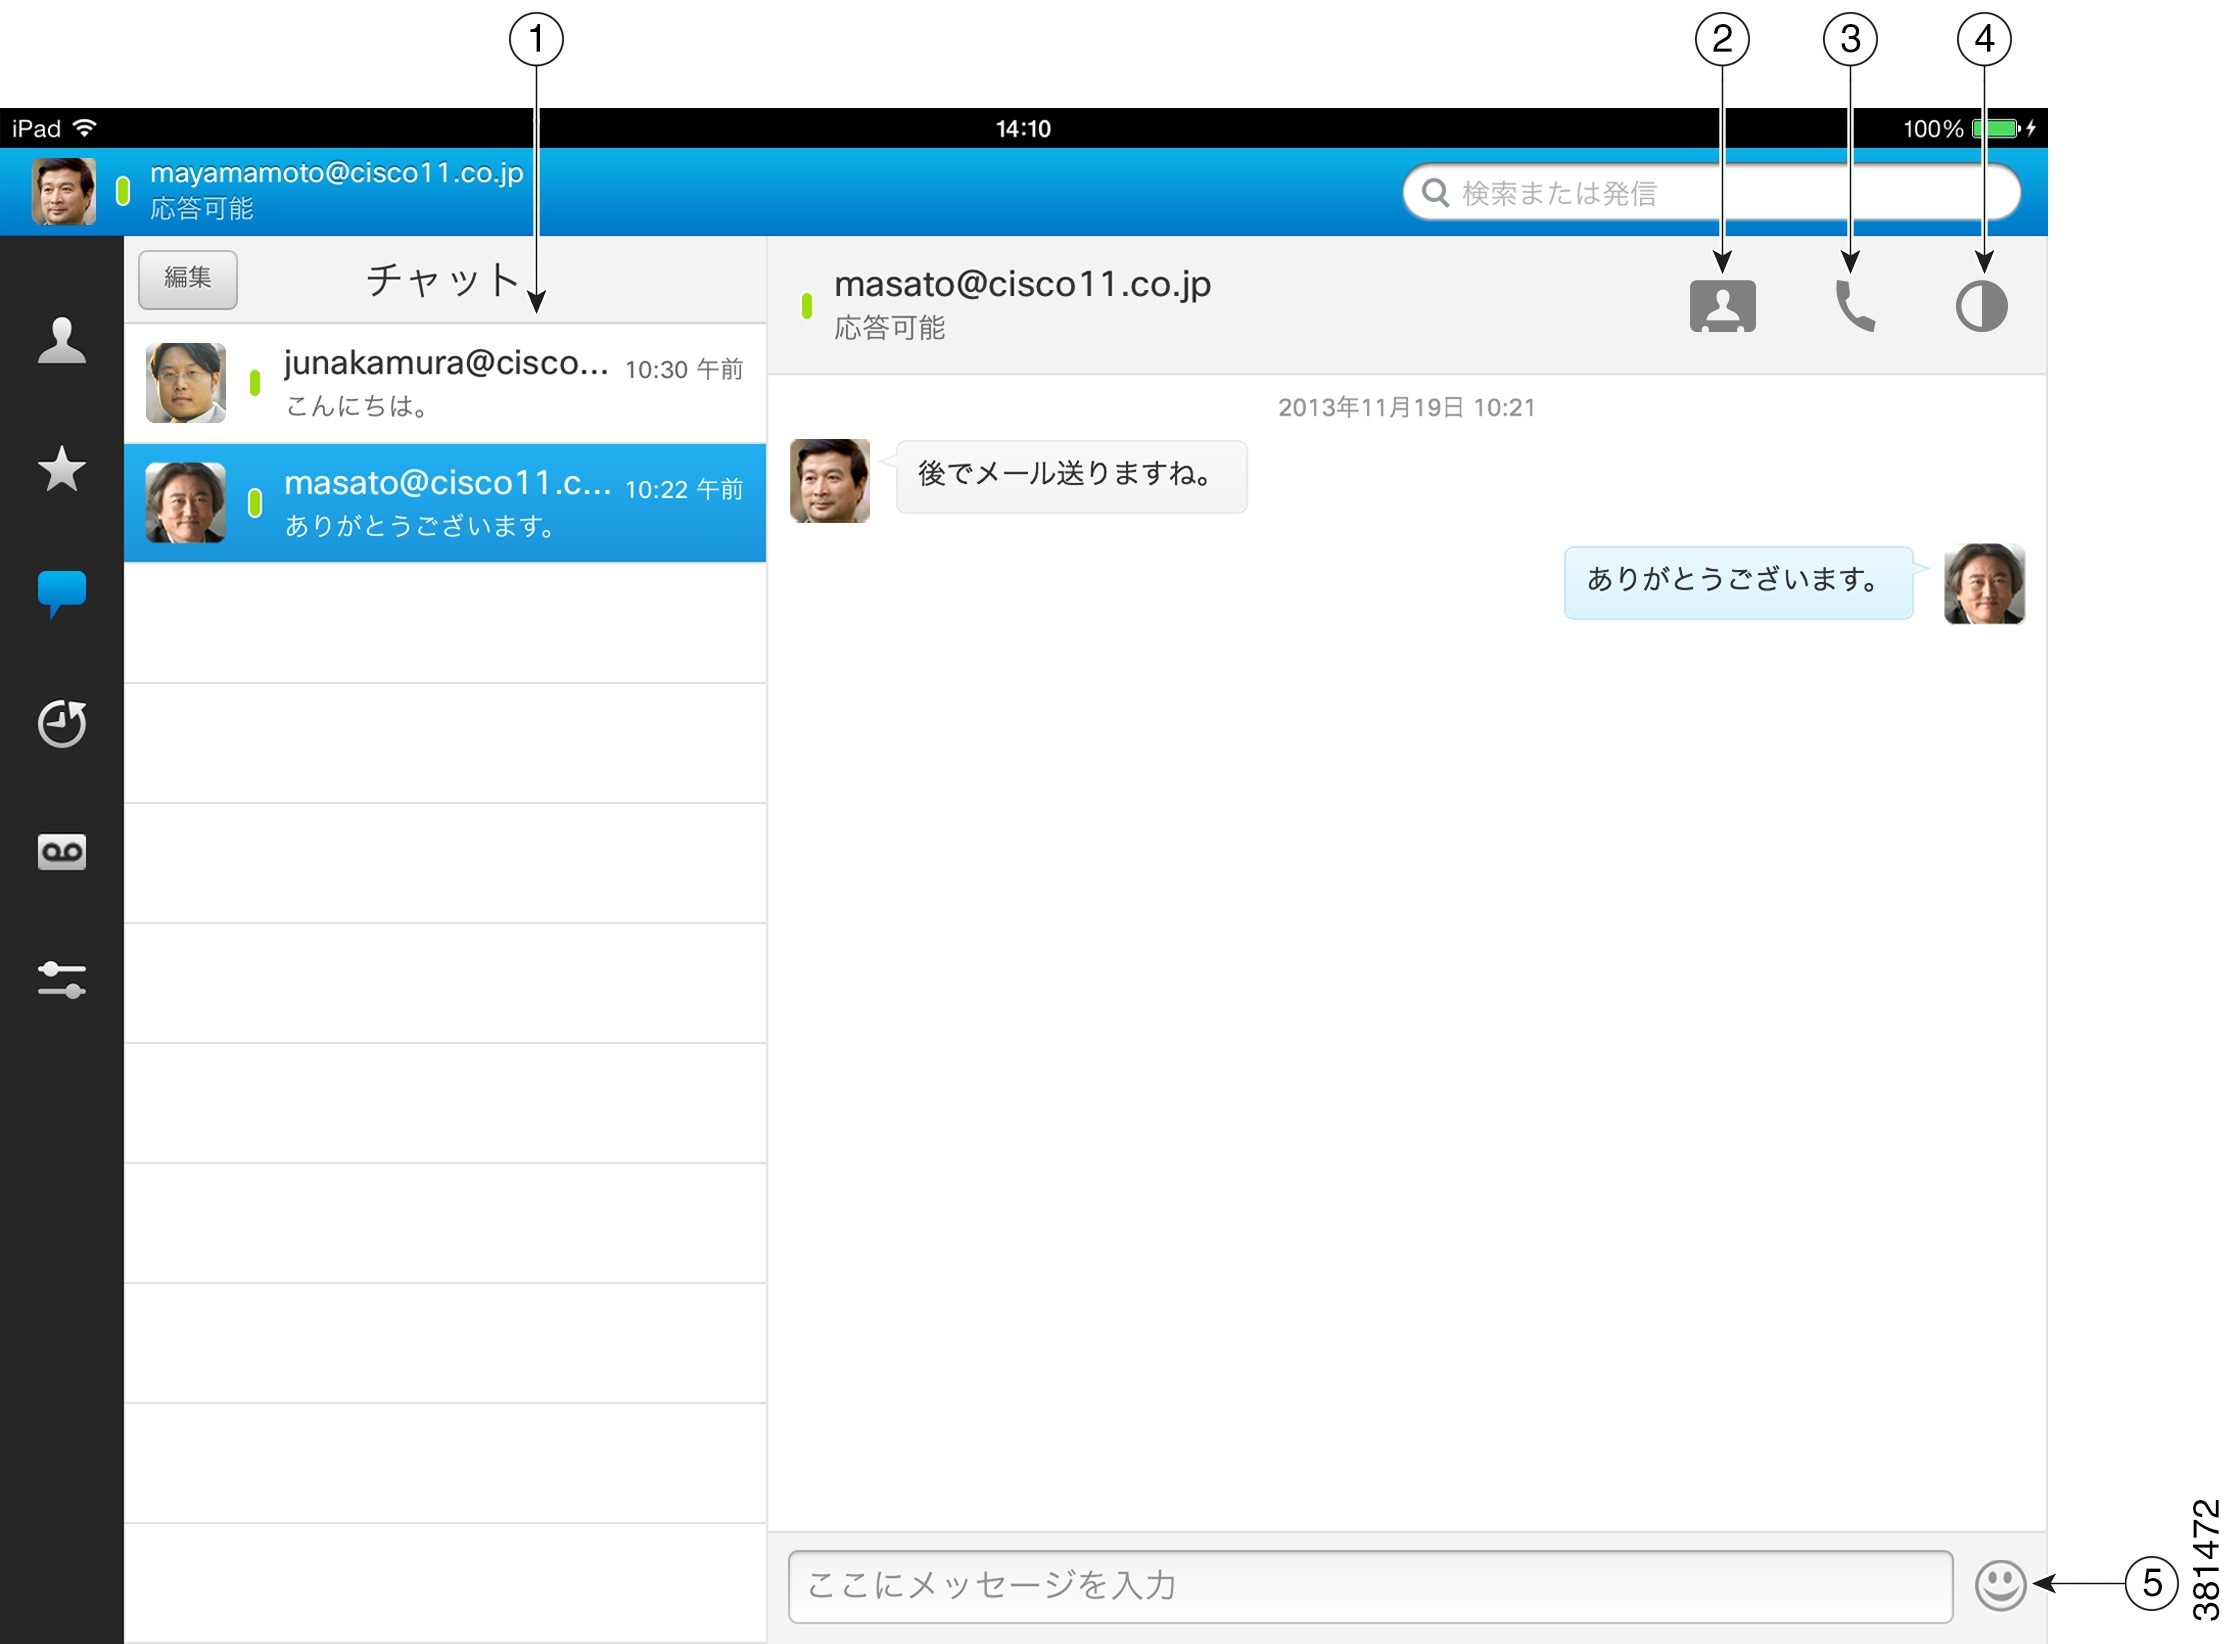Open Voicemail with the tape icon

pos(60,852)
